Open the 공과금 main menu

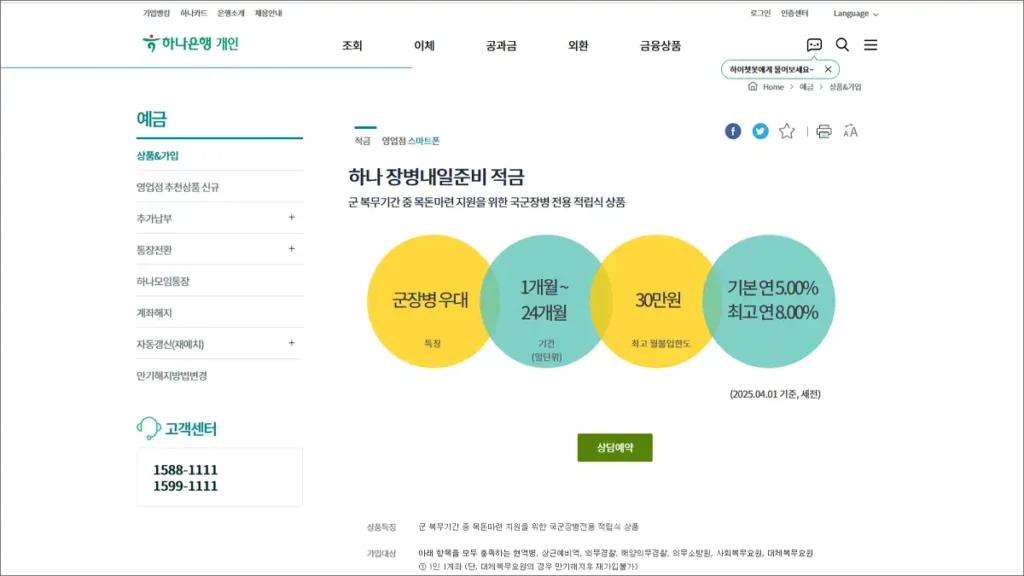501,46
